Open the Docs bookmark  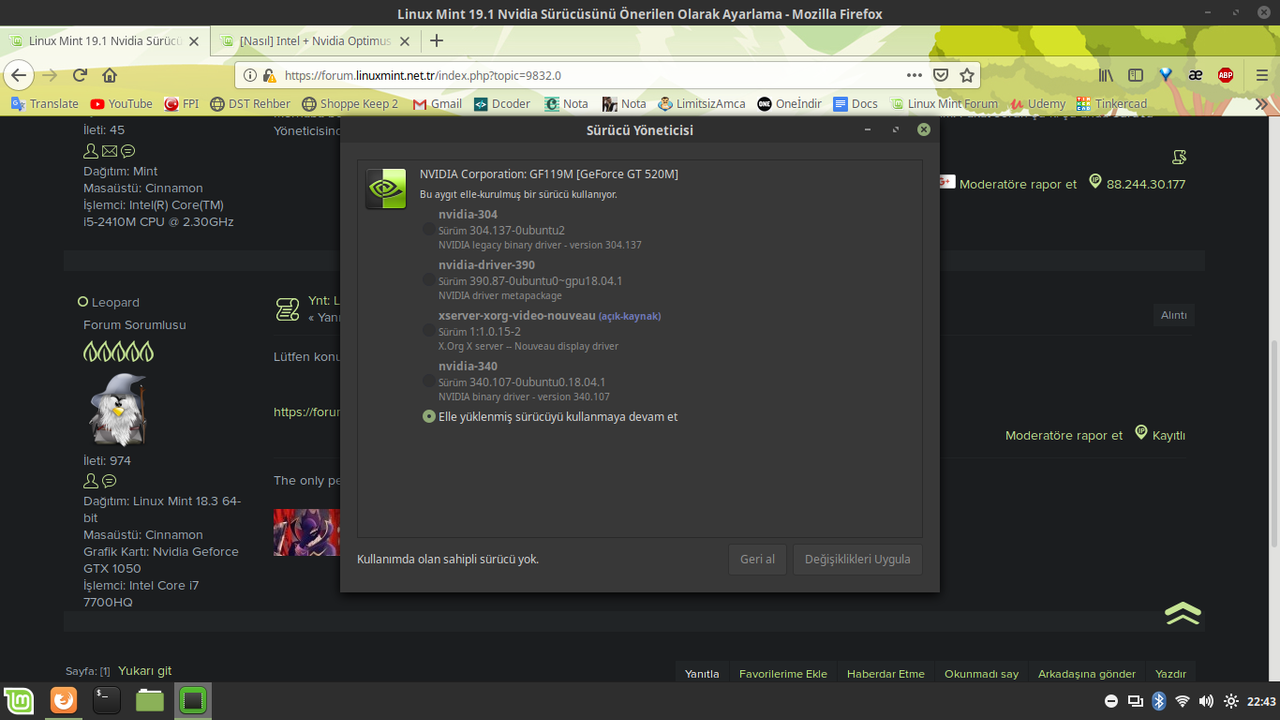point(856,104)
